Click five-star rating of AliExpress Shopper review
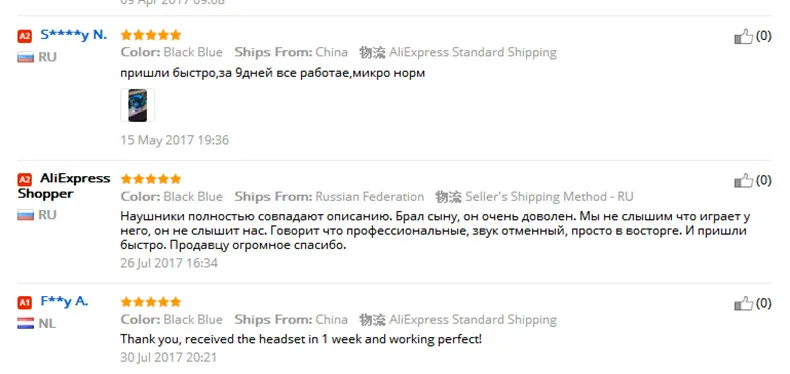Viewport: 790px width, 374px height. coord(151,179)
